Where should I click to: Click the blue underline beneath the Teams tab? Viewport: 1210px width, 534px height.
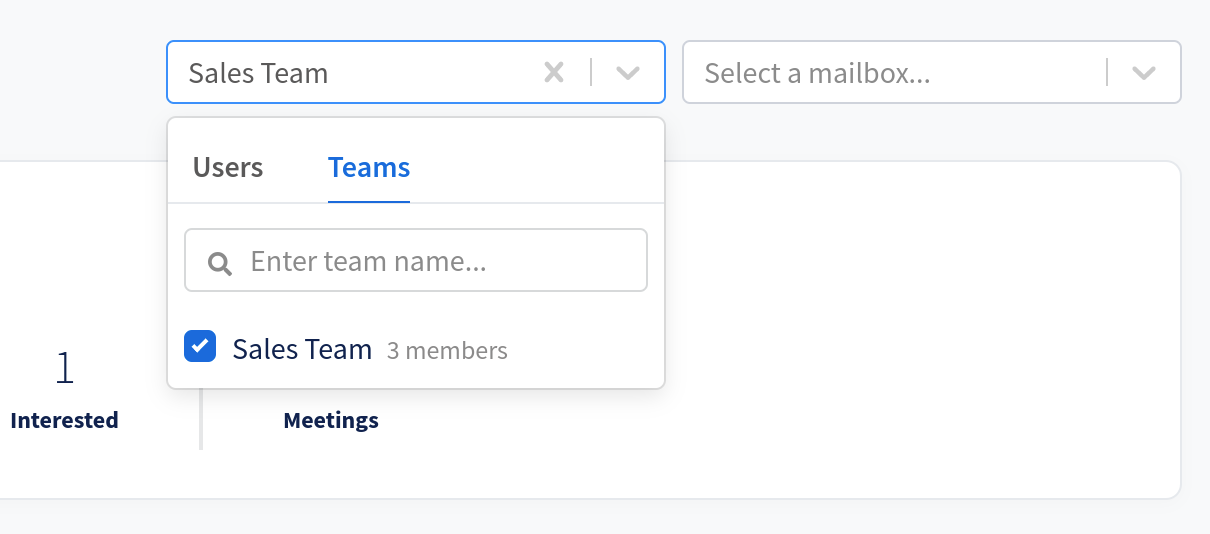[369, 202]
